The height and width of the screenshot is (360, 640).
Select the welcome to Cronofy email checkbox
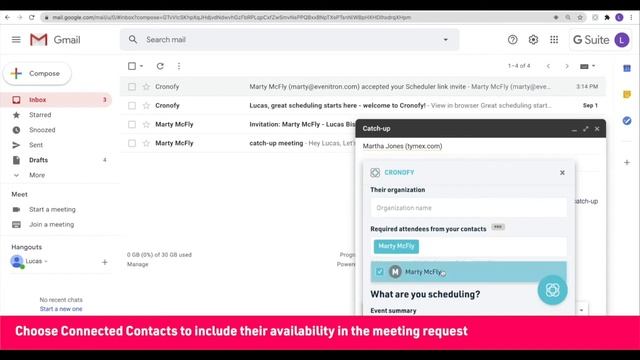132,105
